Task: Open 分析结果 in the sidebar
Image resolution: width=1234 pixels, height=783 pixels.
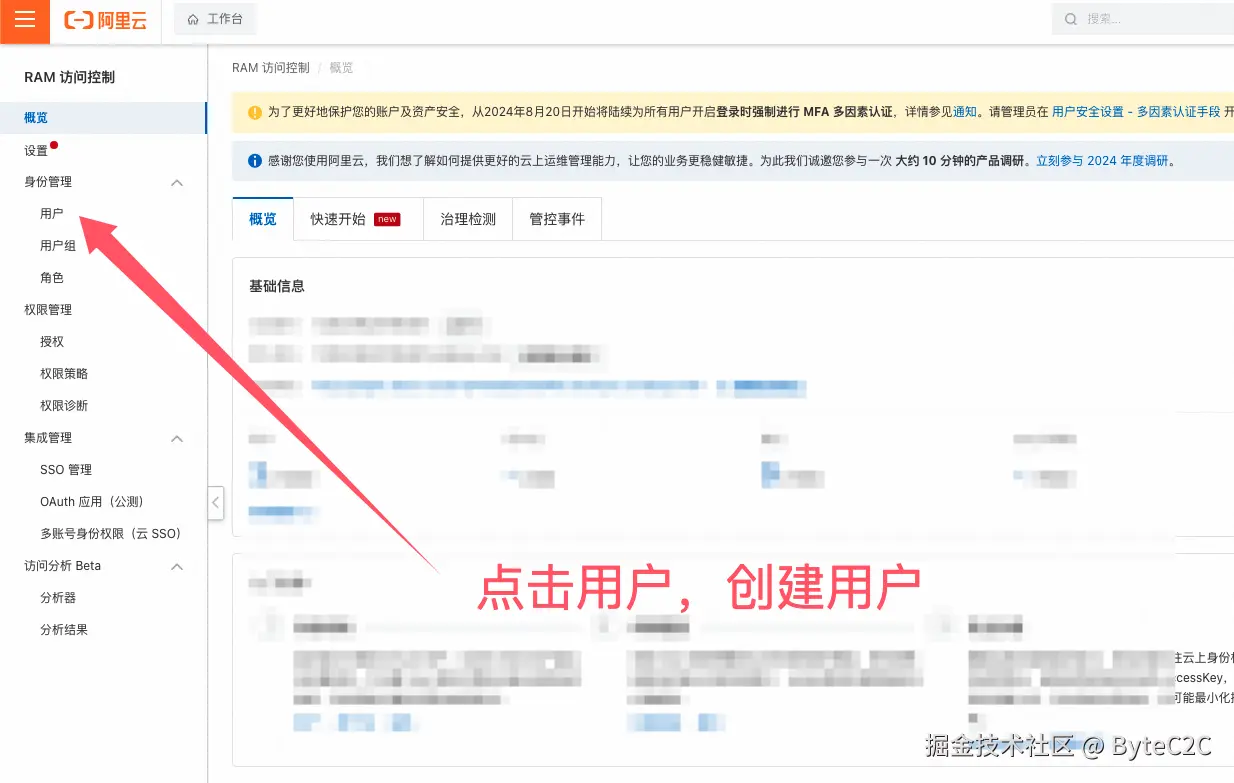Action: click(x=64, y=630)
